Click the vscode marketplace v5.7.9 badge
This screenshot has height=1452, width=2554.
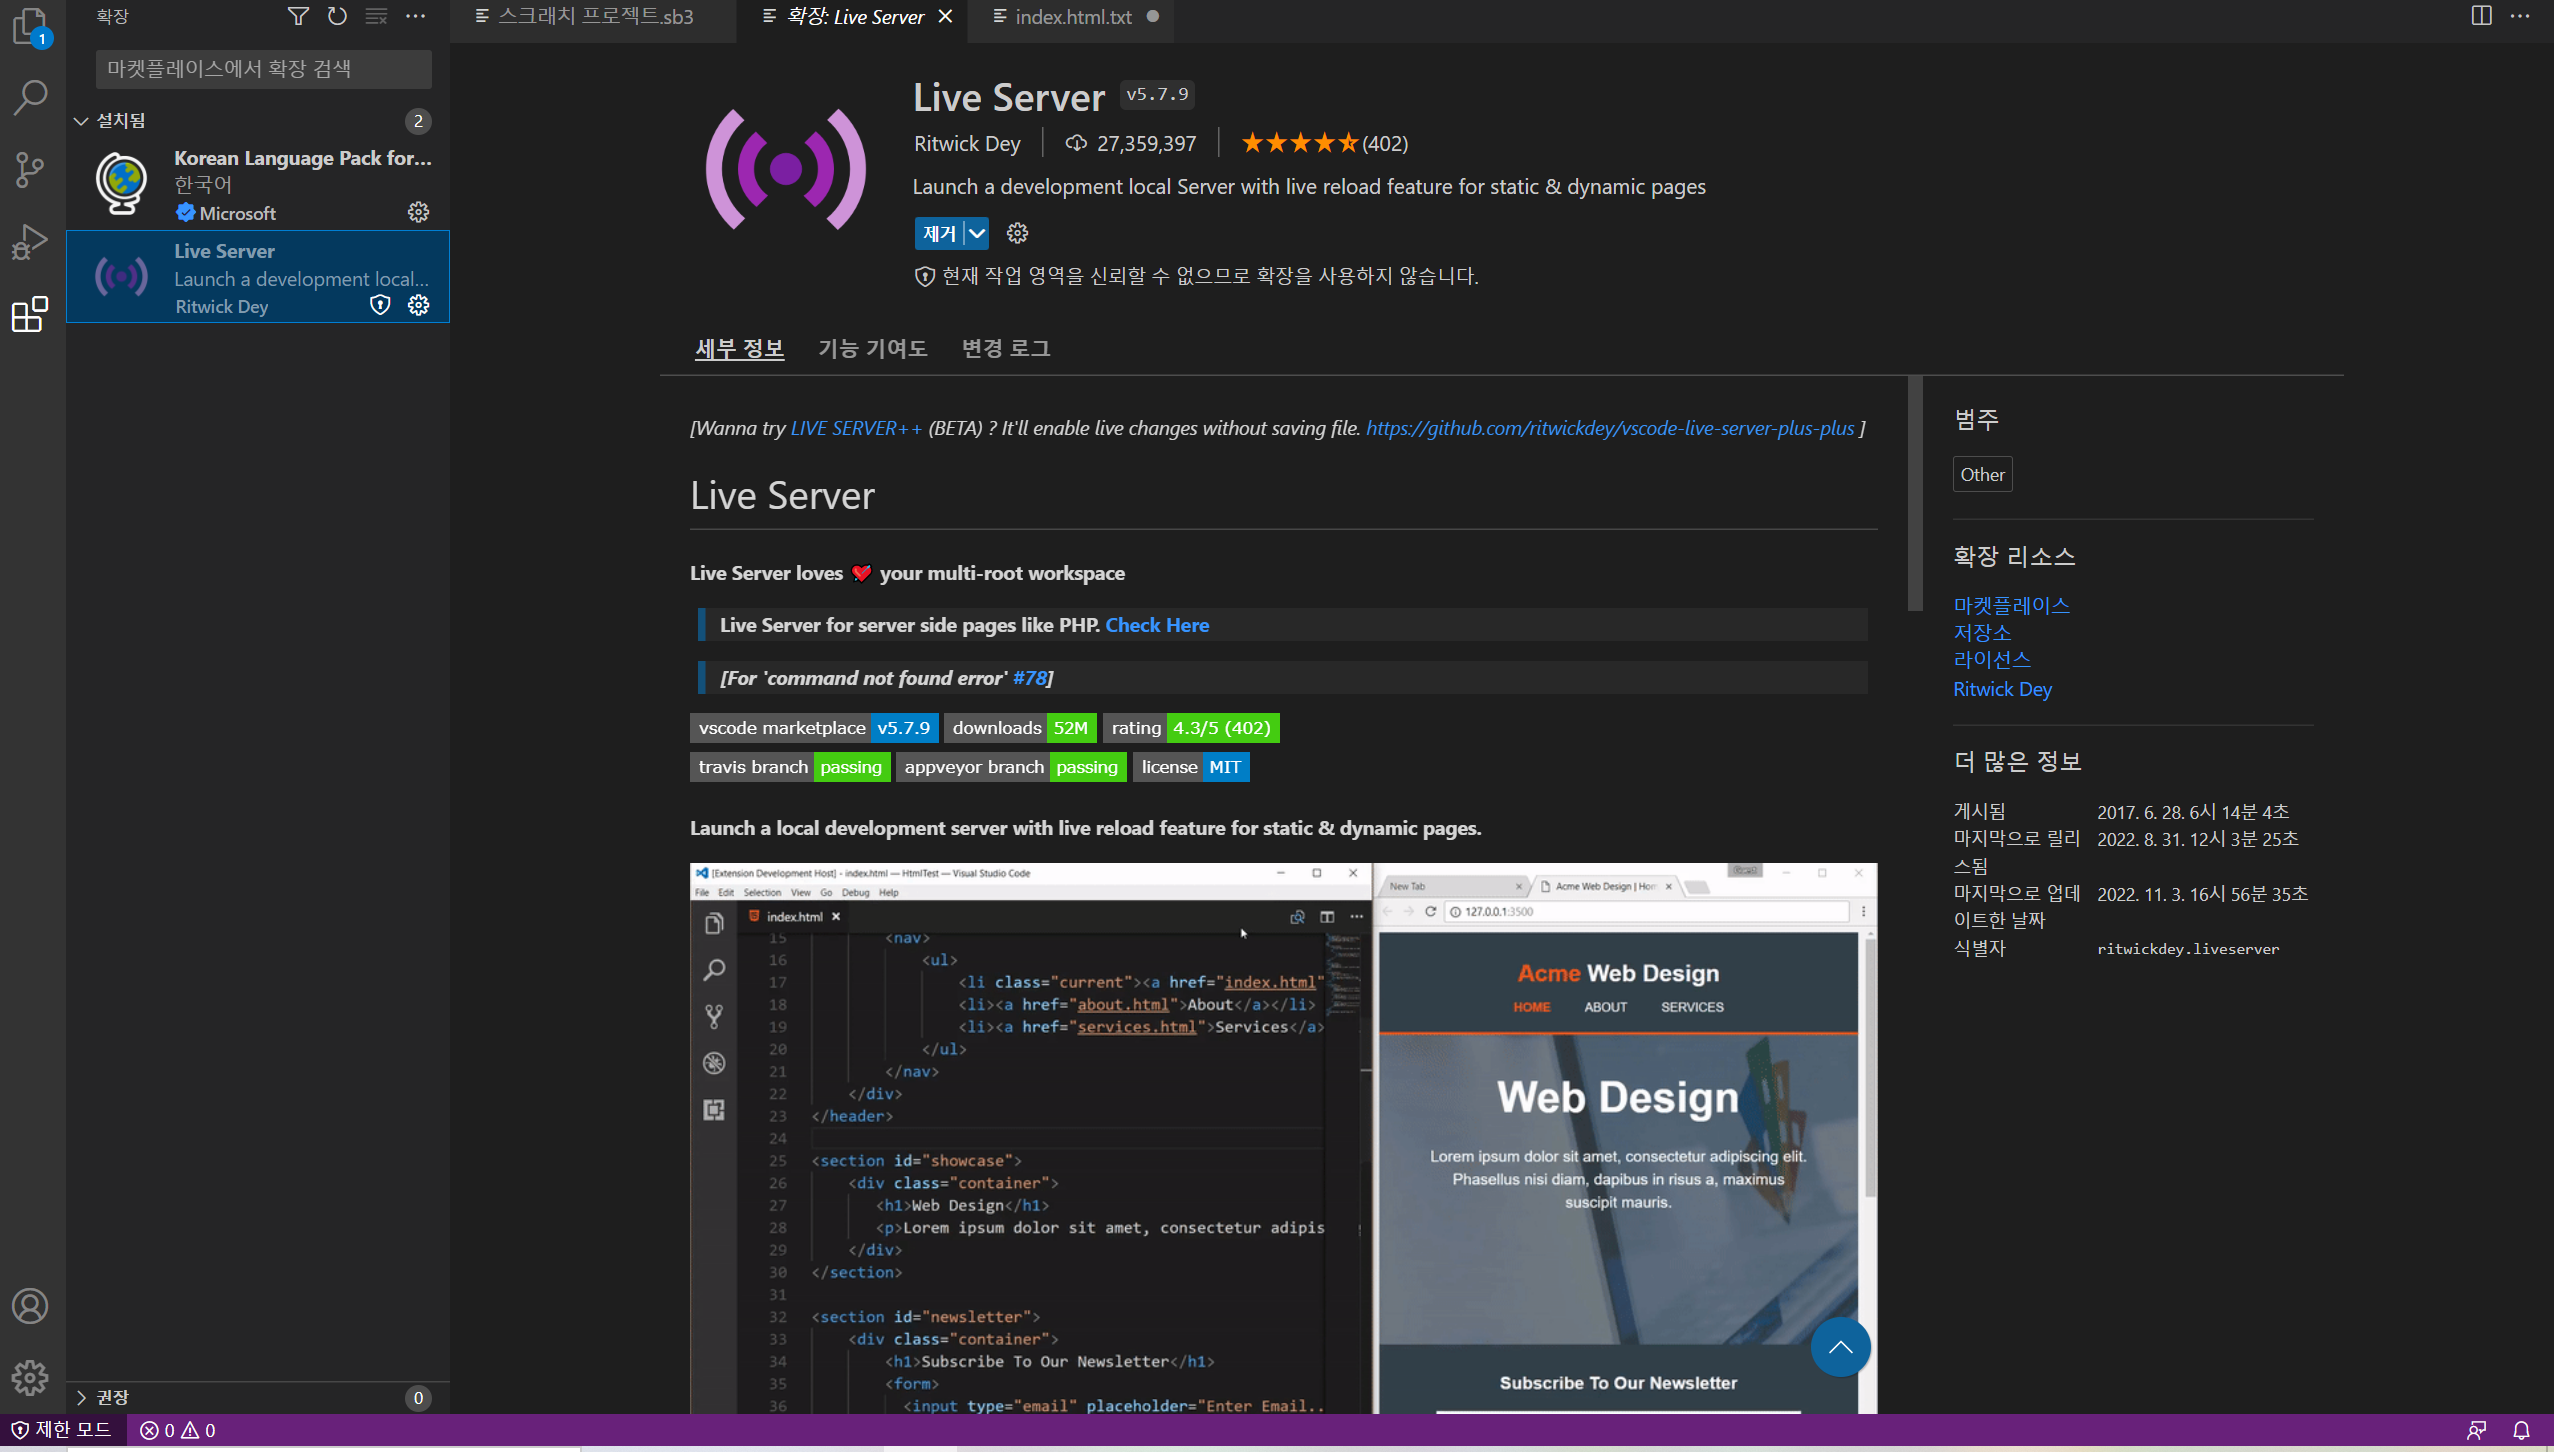pyautogui.click(x=814, y=728)
